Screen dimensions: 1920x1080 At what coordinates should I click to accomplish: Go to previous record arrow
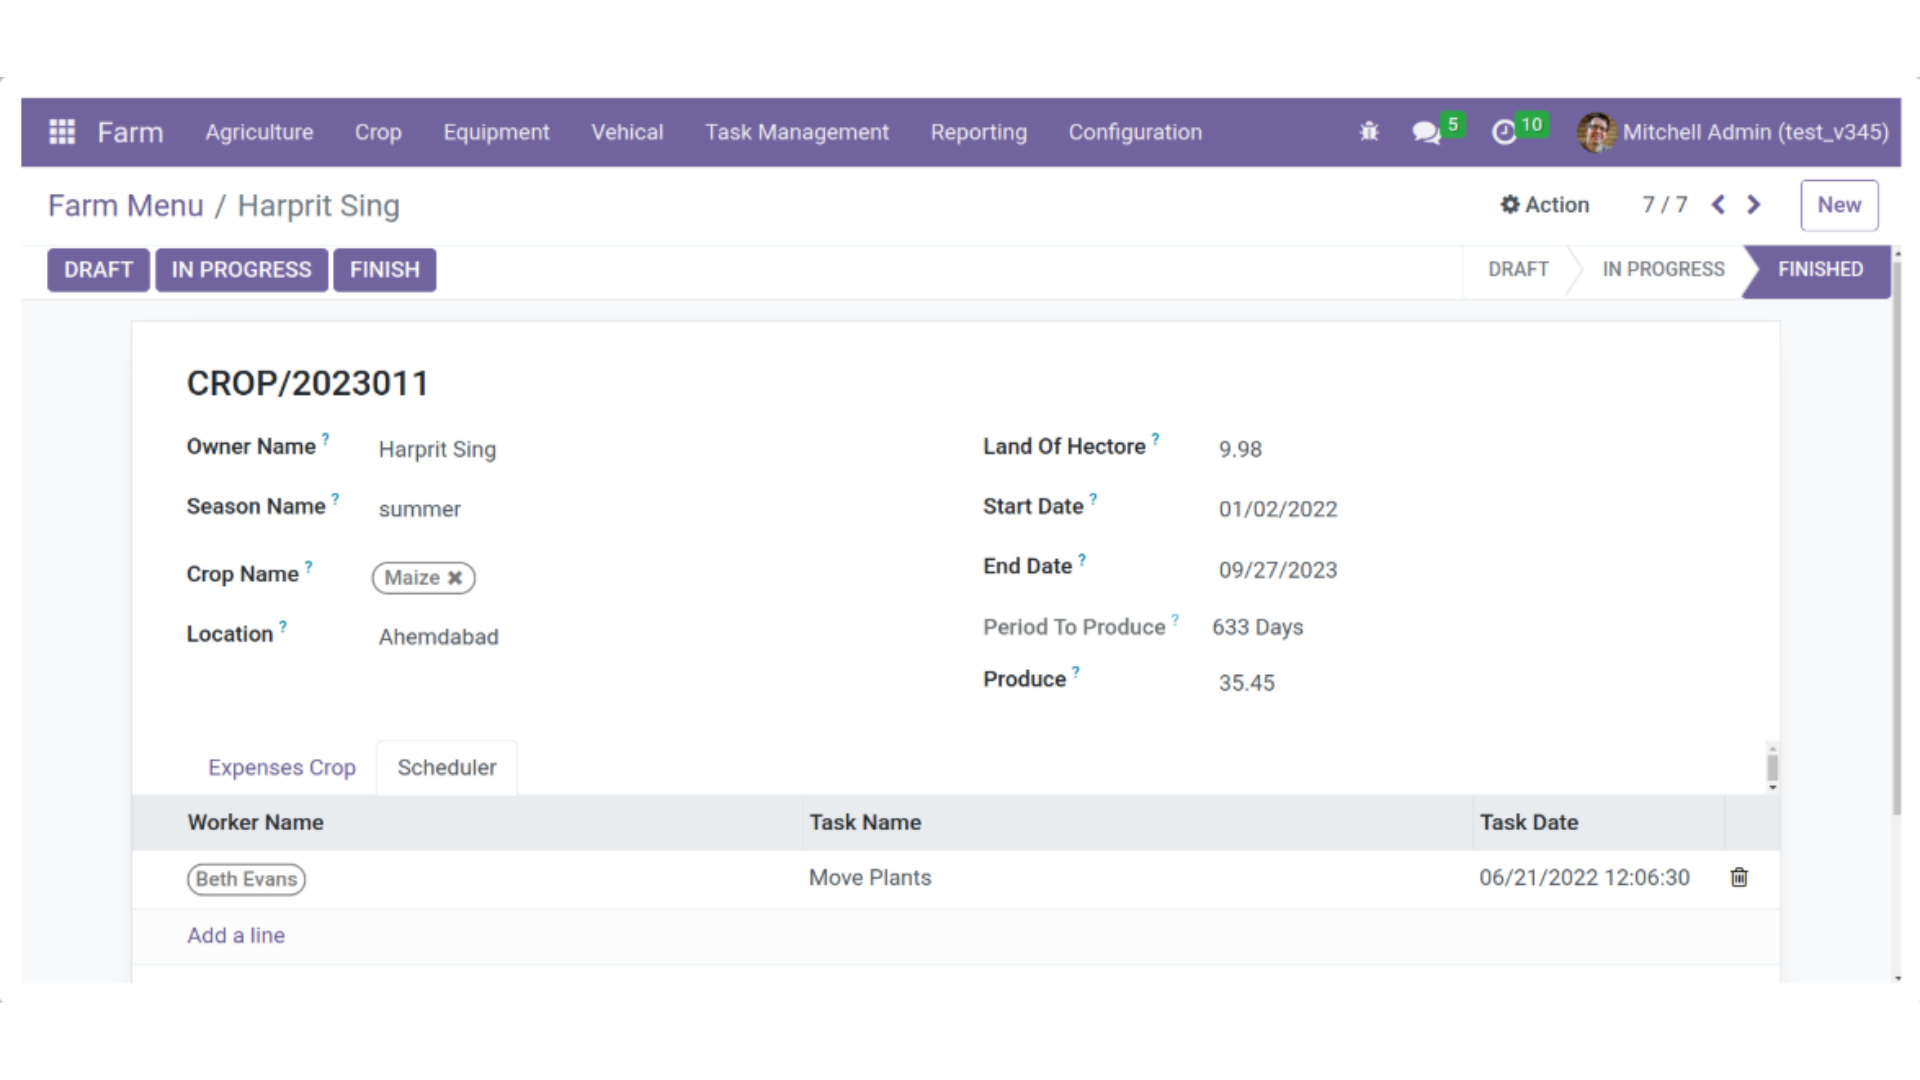pos(1718,205)
